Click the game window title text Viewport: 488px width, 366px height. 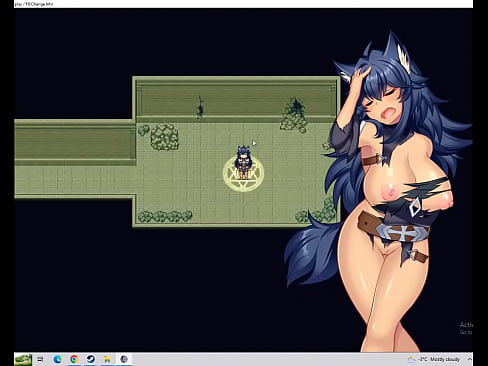tap(34, 4)
